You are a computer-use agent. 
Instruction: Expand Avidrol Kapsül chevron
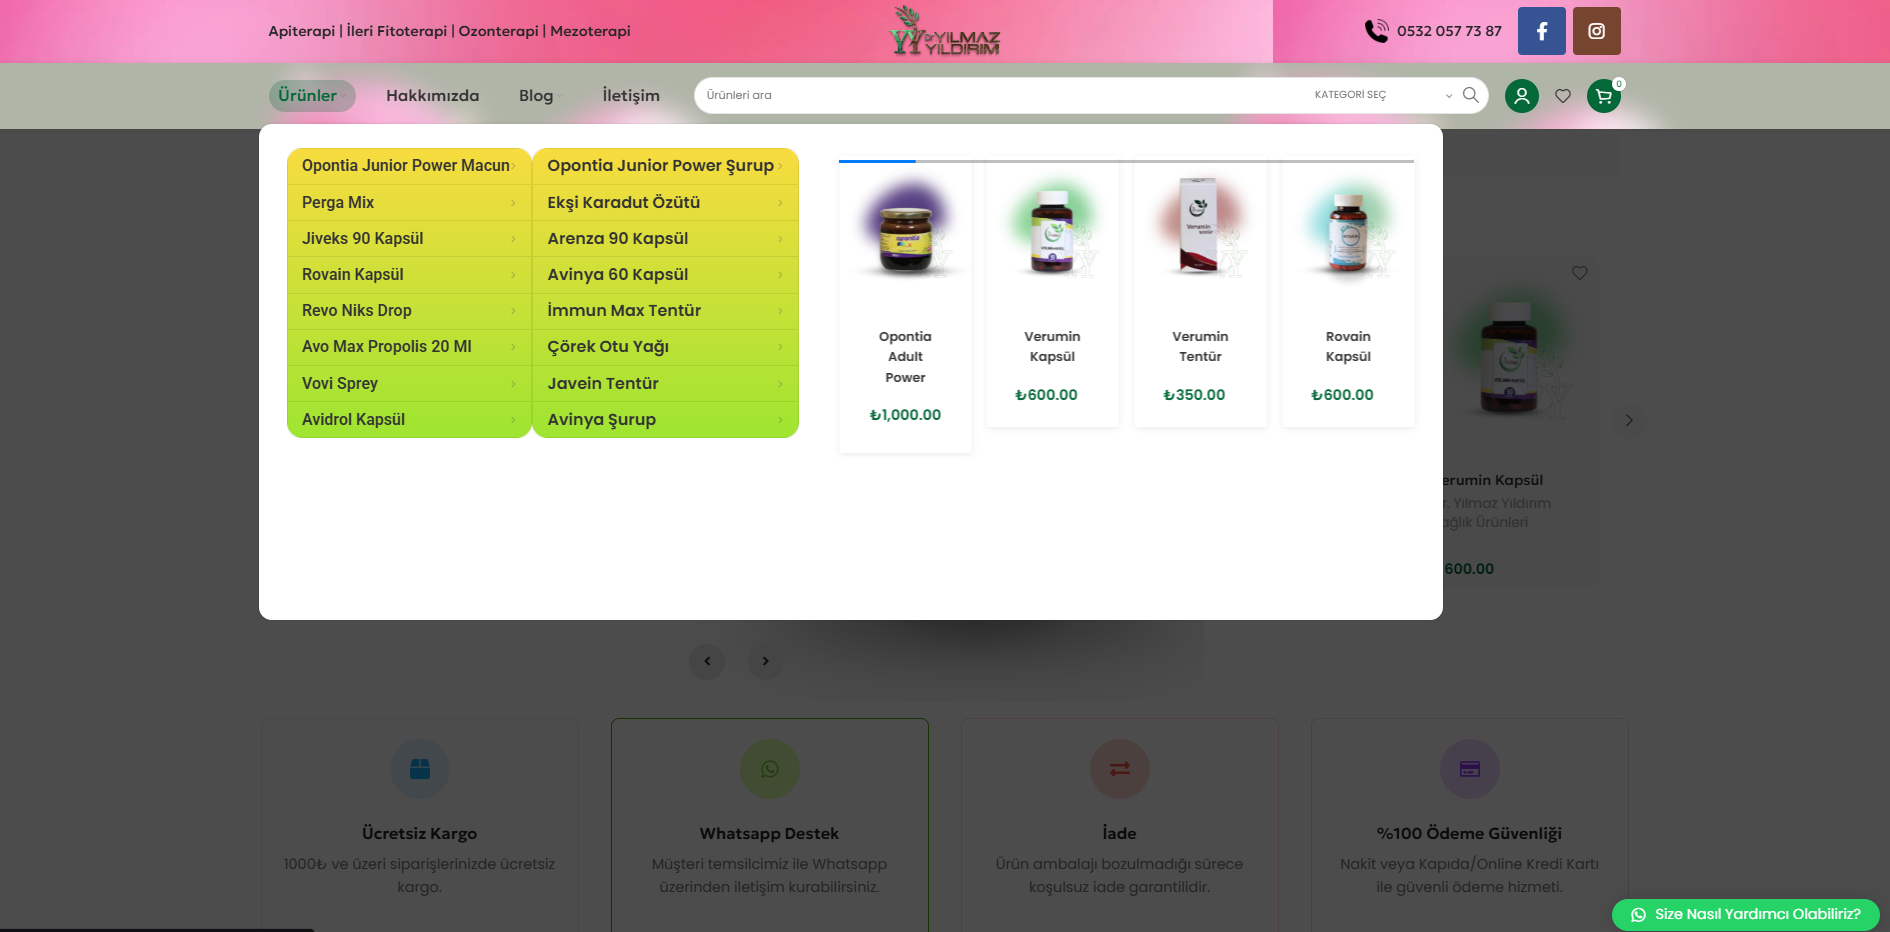514,419
